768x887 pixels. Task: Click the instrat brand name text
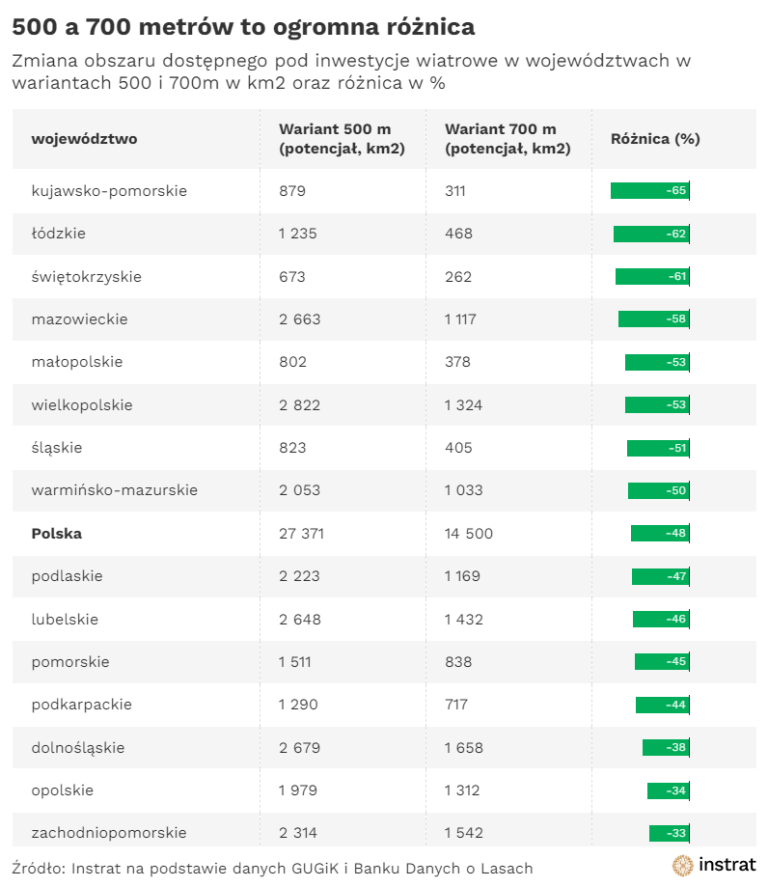(x=727, y=865)
